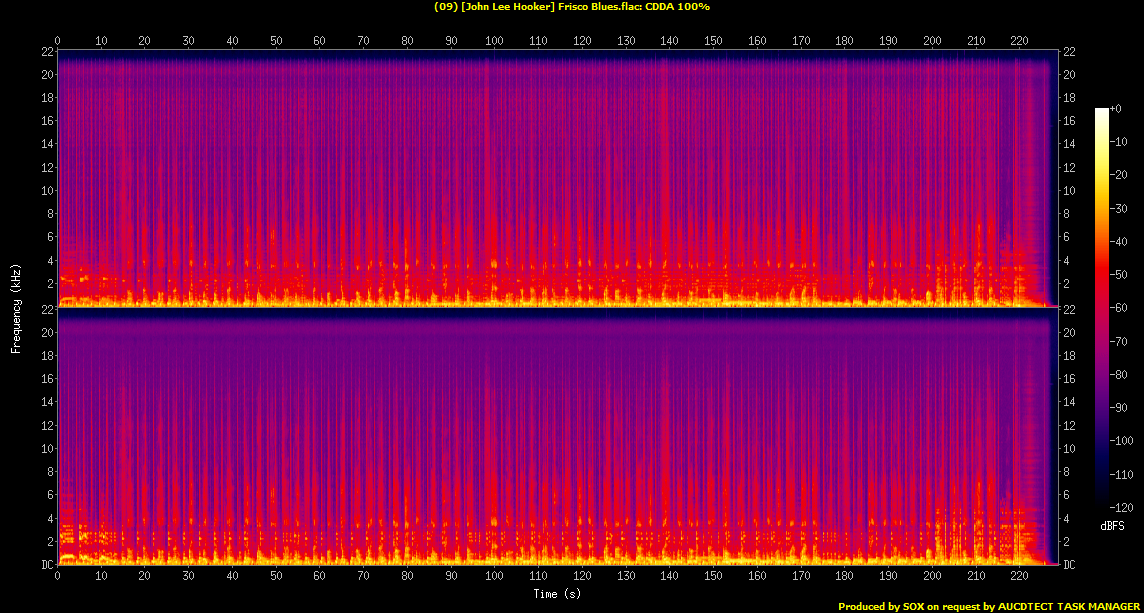The image size is (1144, 613).
Task: Click the "Frequency (kHz)" axis label
Action: coord(15,308)
